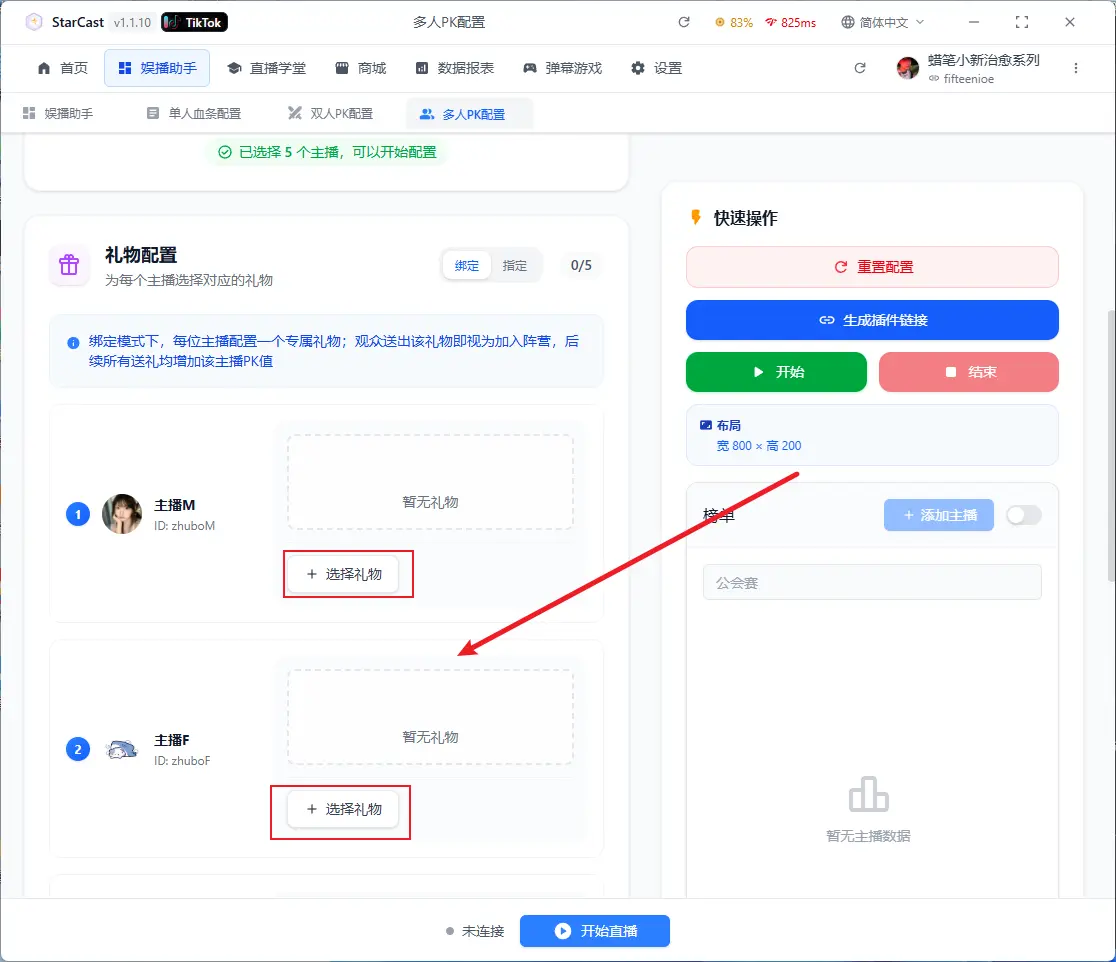
Task: Click the refresh icon beside user avatar
Action: tap(860, 68)
